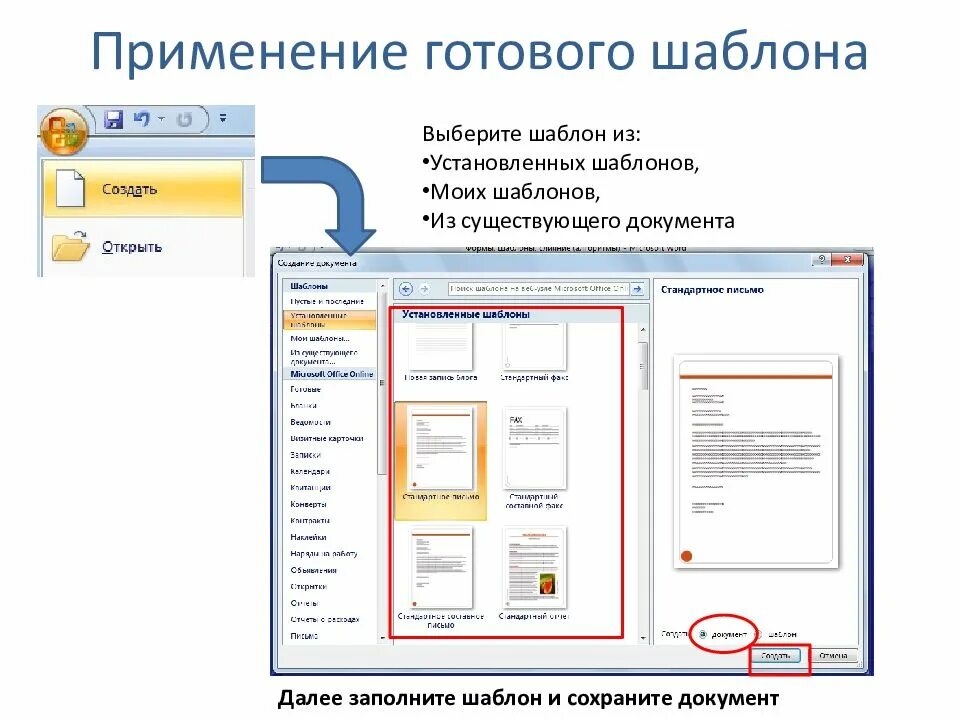Click the blank page icon beside Создать
The image size is (960, 720).
[70, 189]
